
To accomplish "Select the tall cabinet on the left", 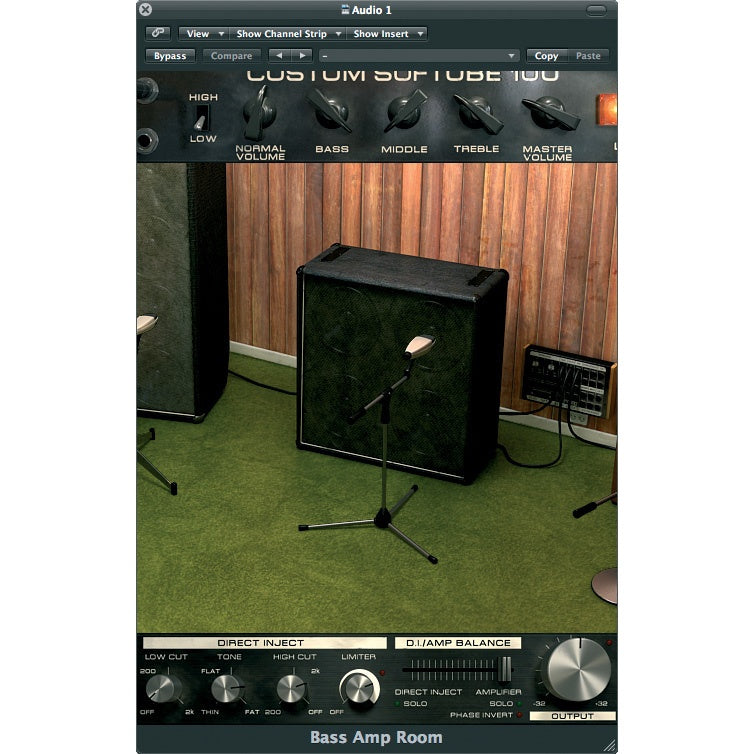I will click(182, 292).
